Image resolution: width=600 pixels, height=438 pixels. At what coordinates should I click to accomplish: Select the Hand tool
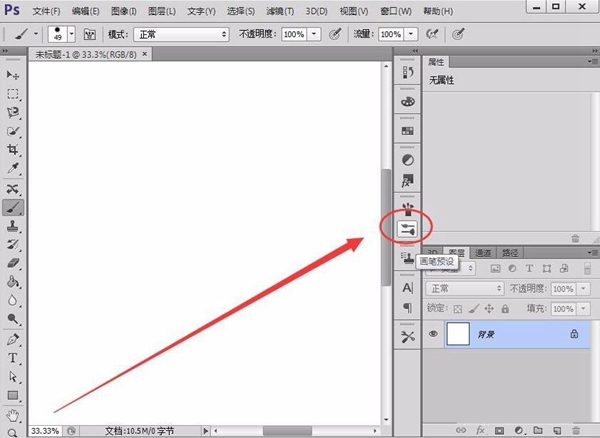pyautogui.click(x=13, y=414)
